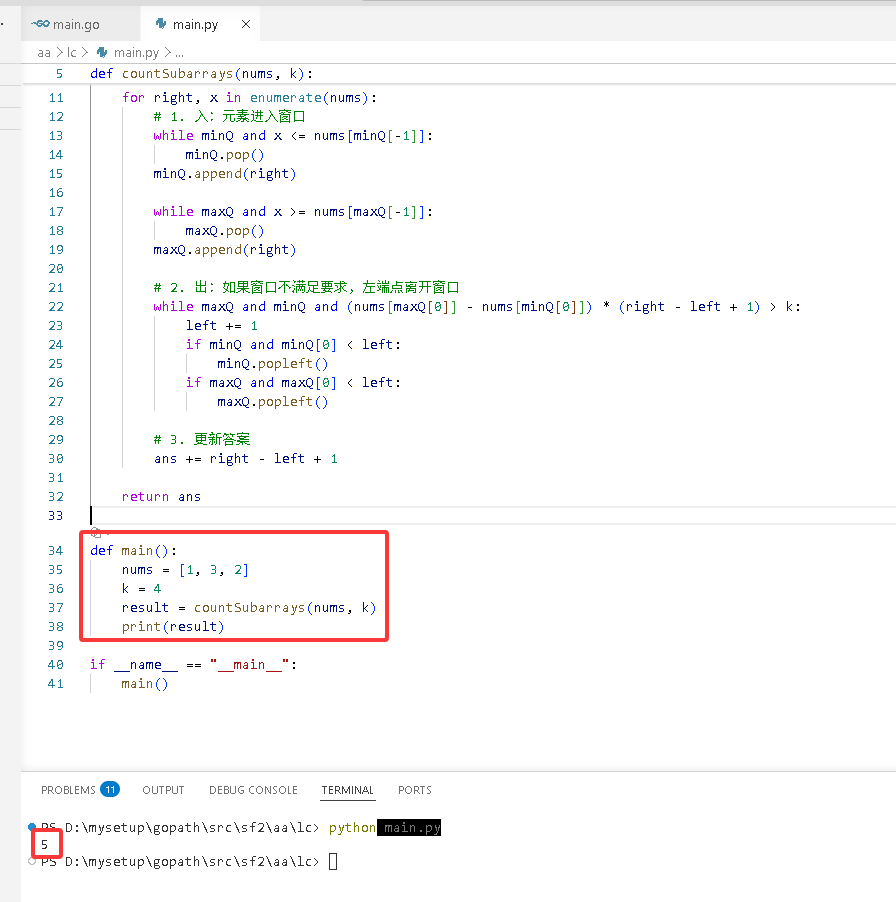This screenshot has height=902, width=896.
Task: Click sticky header line countSubarrays definition
Action: pos(201,74)
